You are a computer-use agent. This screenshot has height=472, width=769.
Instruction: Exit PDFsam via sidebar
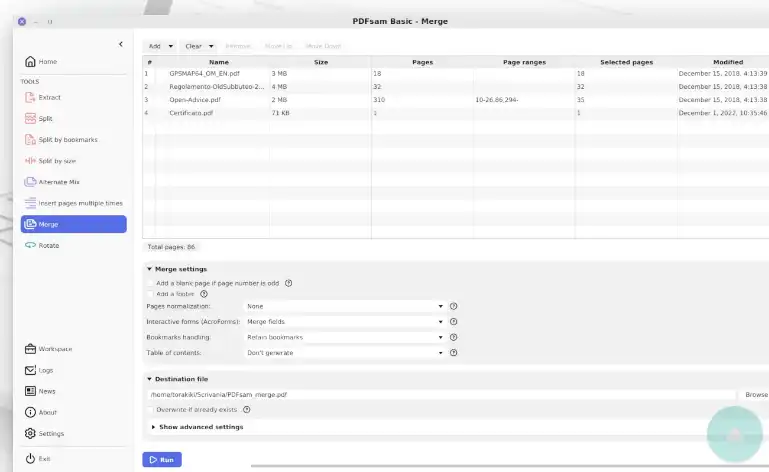point(74,459)
